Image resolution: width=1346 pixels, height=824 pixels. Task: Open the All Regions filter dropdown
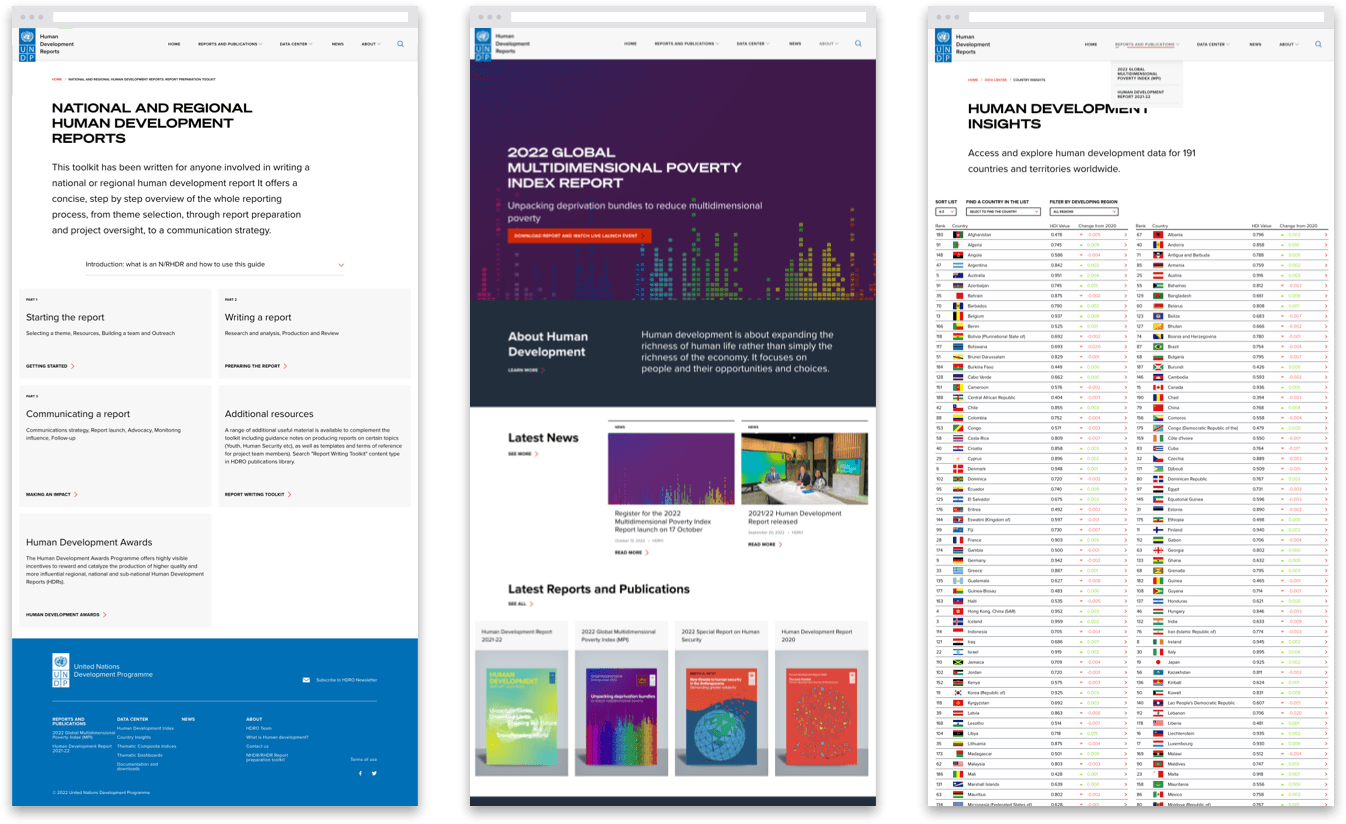[1084, 212]
